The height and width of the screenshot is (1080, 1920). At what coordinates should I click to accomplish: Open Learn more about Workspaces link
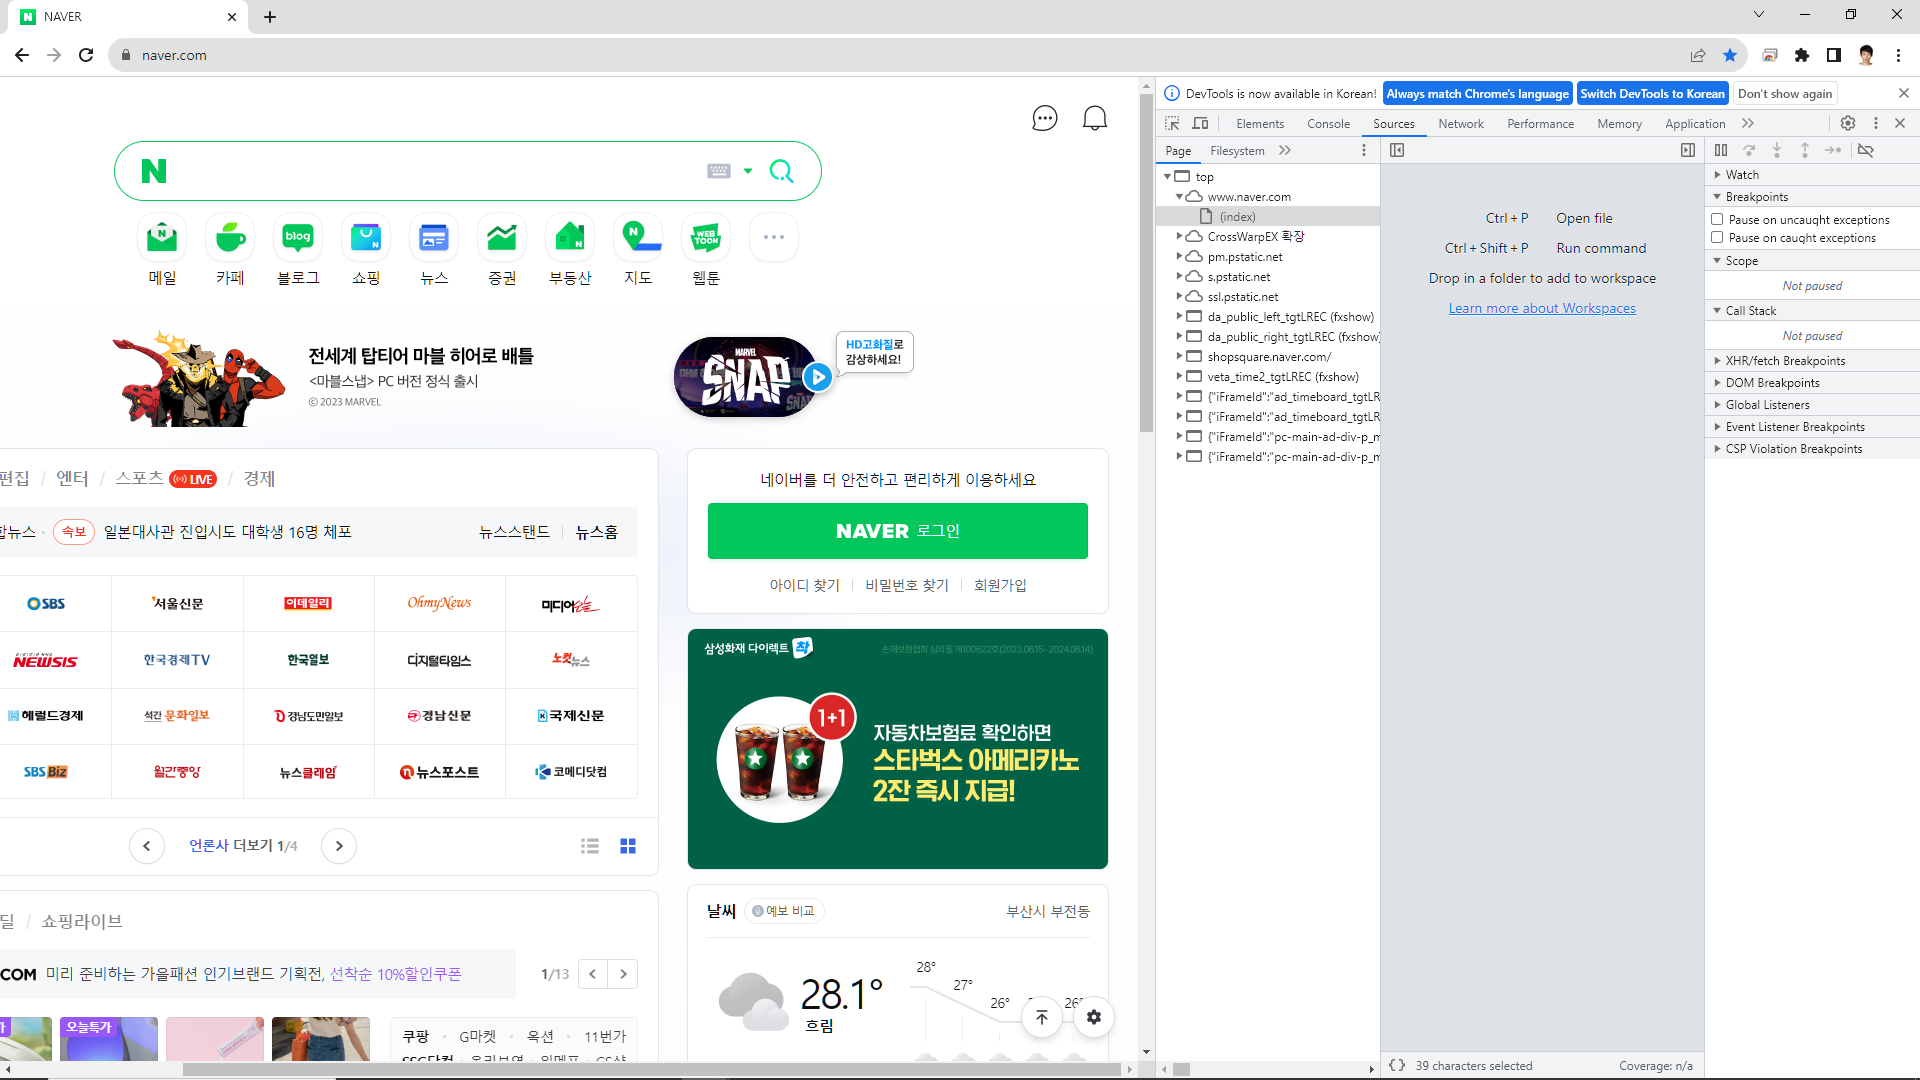(1542, 308)
